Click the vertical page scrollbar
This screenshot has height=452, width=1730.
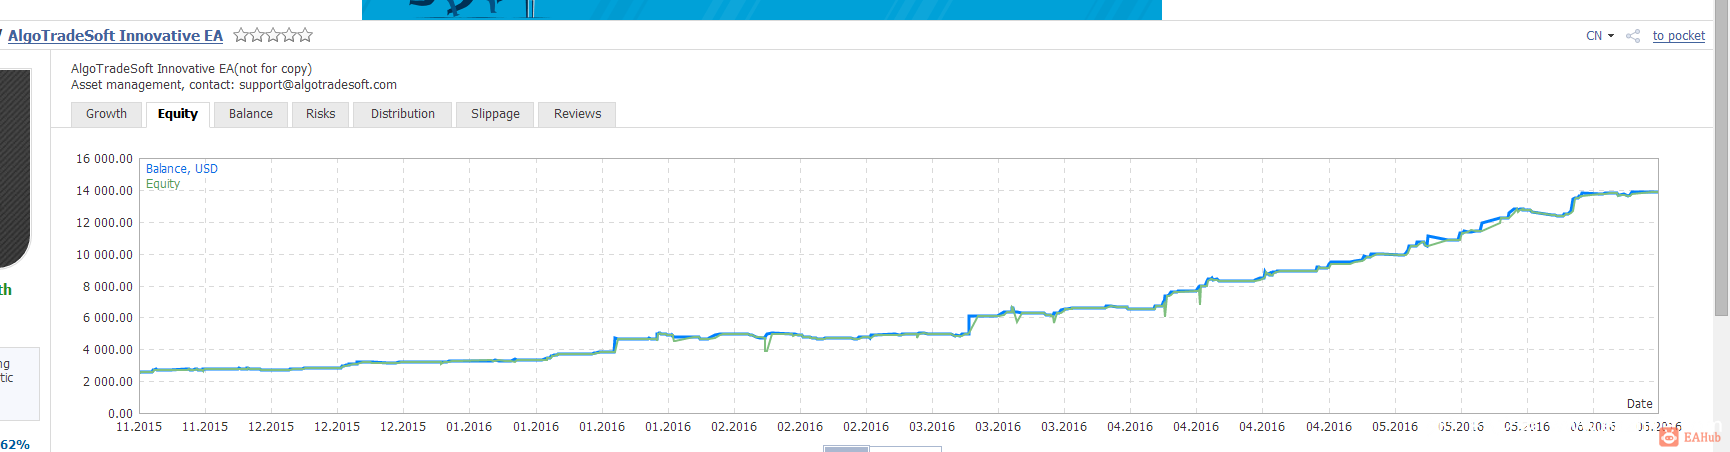coord(1721,160)
